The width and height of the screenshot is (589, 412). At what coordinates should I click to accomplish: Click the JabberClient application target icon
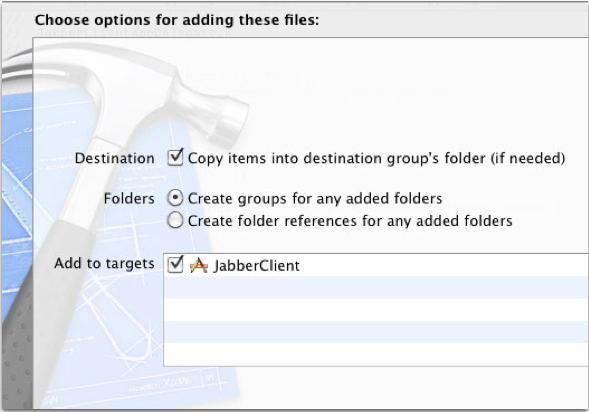pos(199,266)
